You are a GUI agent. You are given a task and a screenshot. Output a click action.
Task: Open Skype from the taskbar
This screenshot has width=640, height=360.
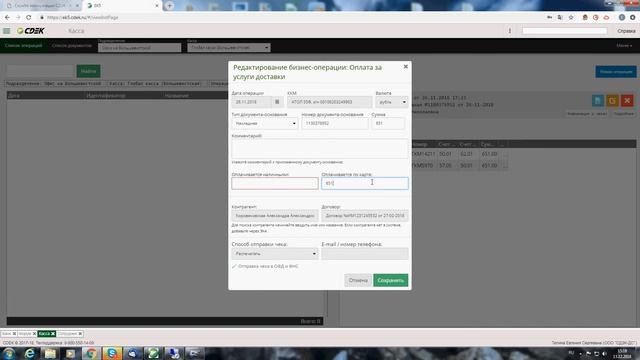pos(112,353)
